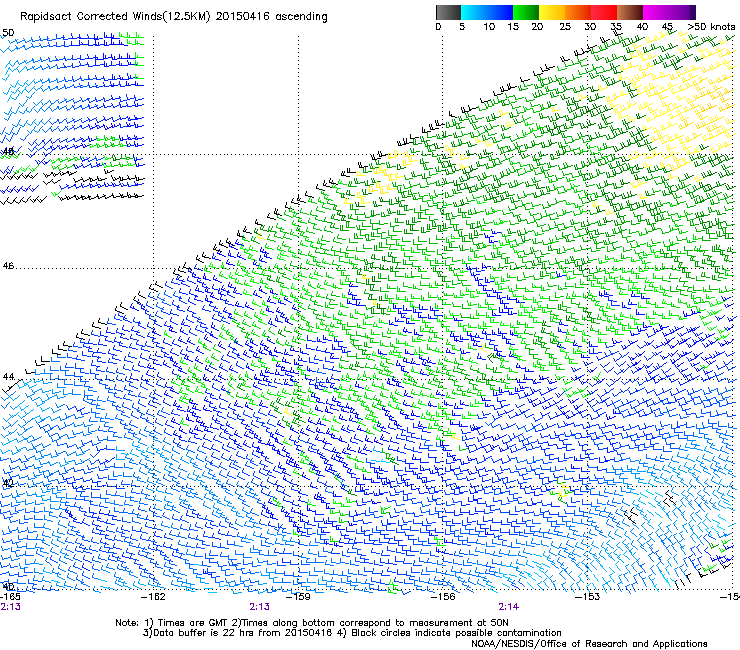Click the longitude label -162
The width and height of the screenshot is (740, 650).
point(154,597)
